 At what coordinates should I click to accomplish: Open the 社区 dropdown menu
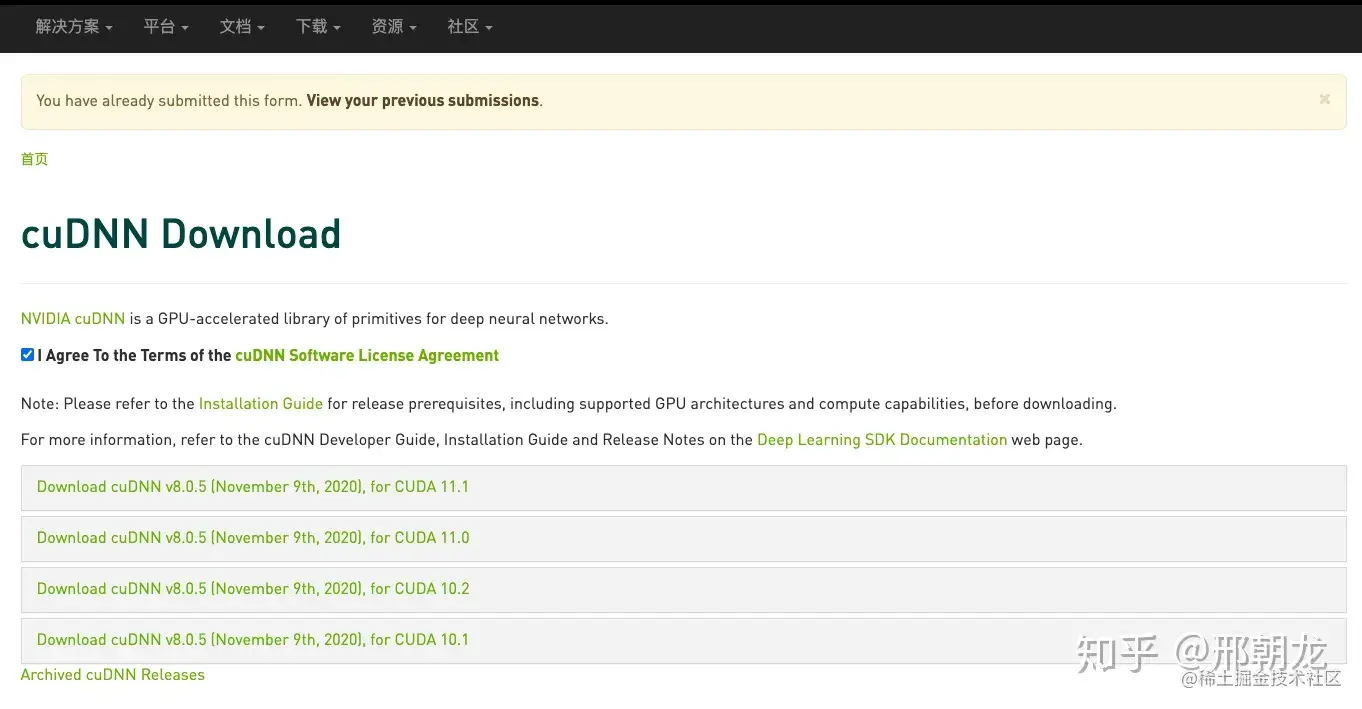point(470,27)
